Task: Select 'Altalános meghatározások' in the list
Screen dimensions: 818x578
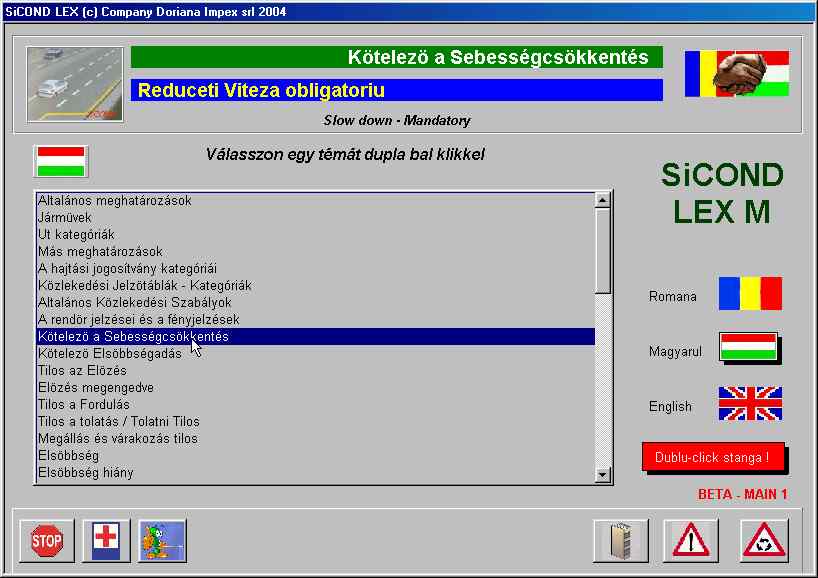Action: click(x=316, y=201)
